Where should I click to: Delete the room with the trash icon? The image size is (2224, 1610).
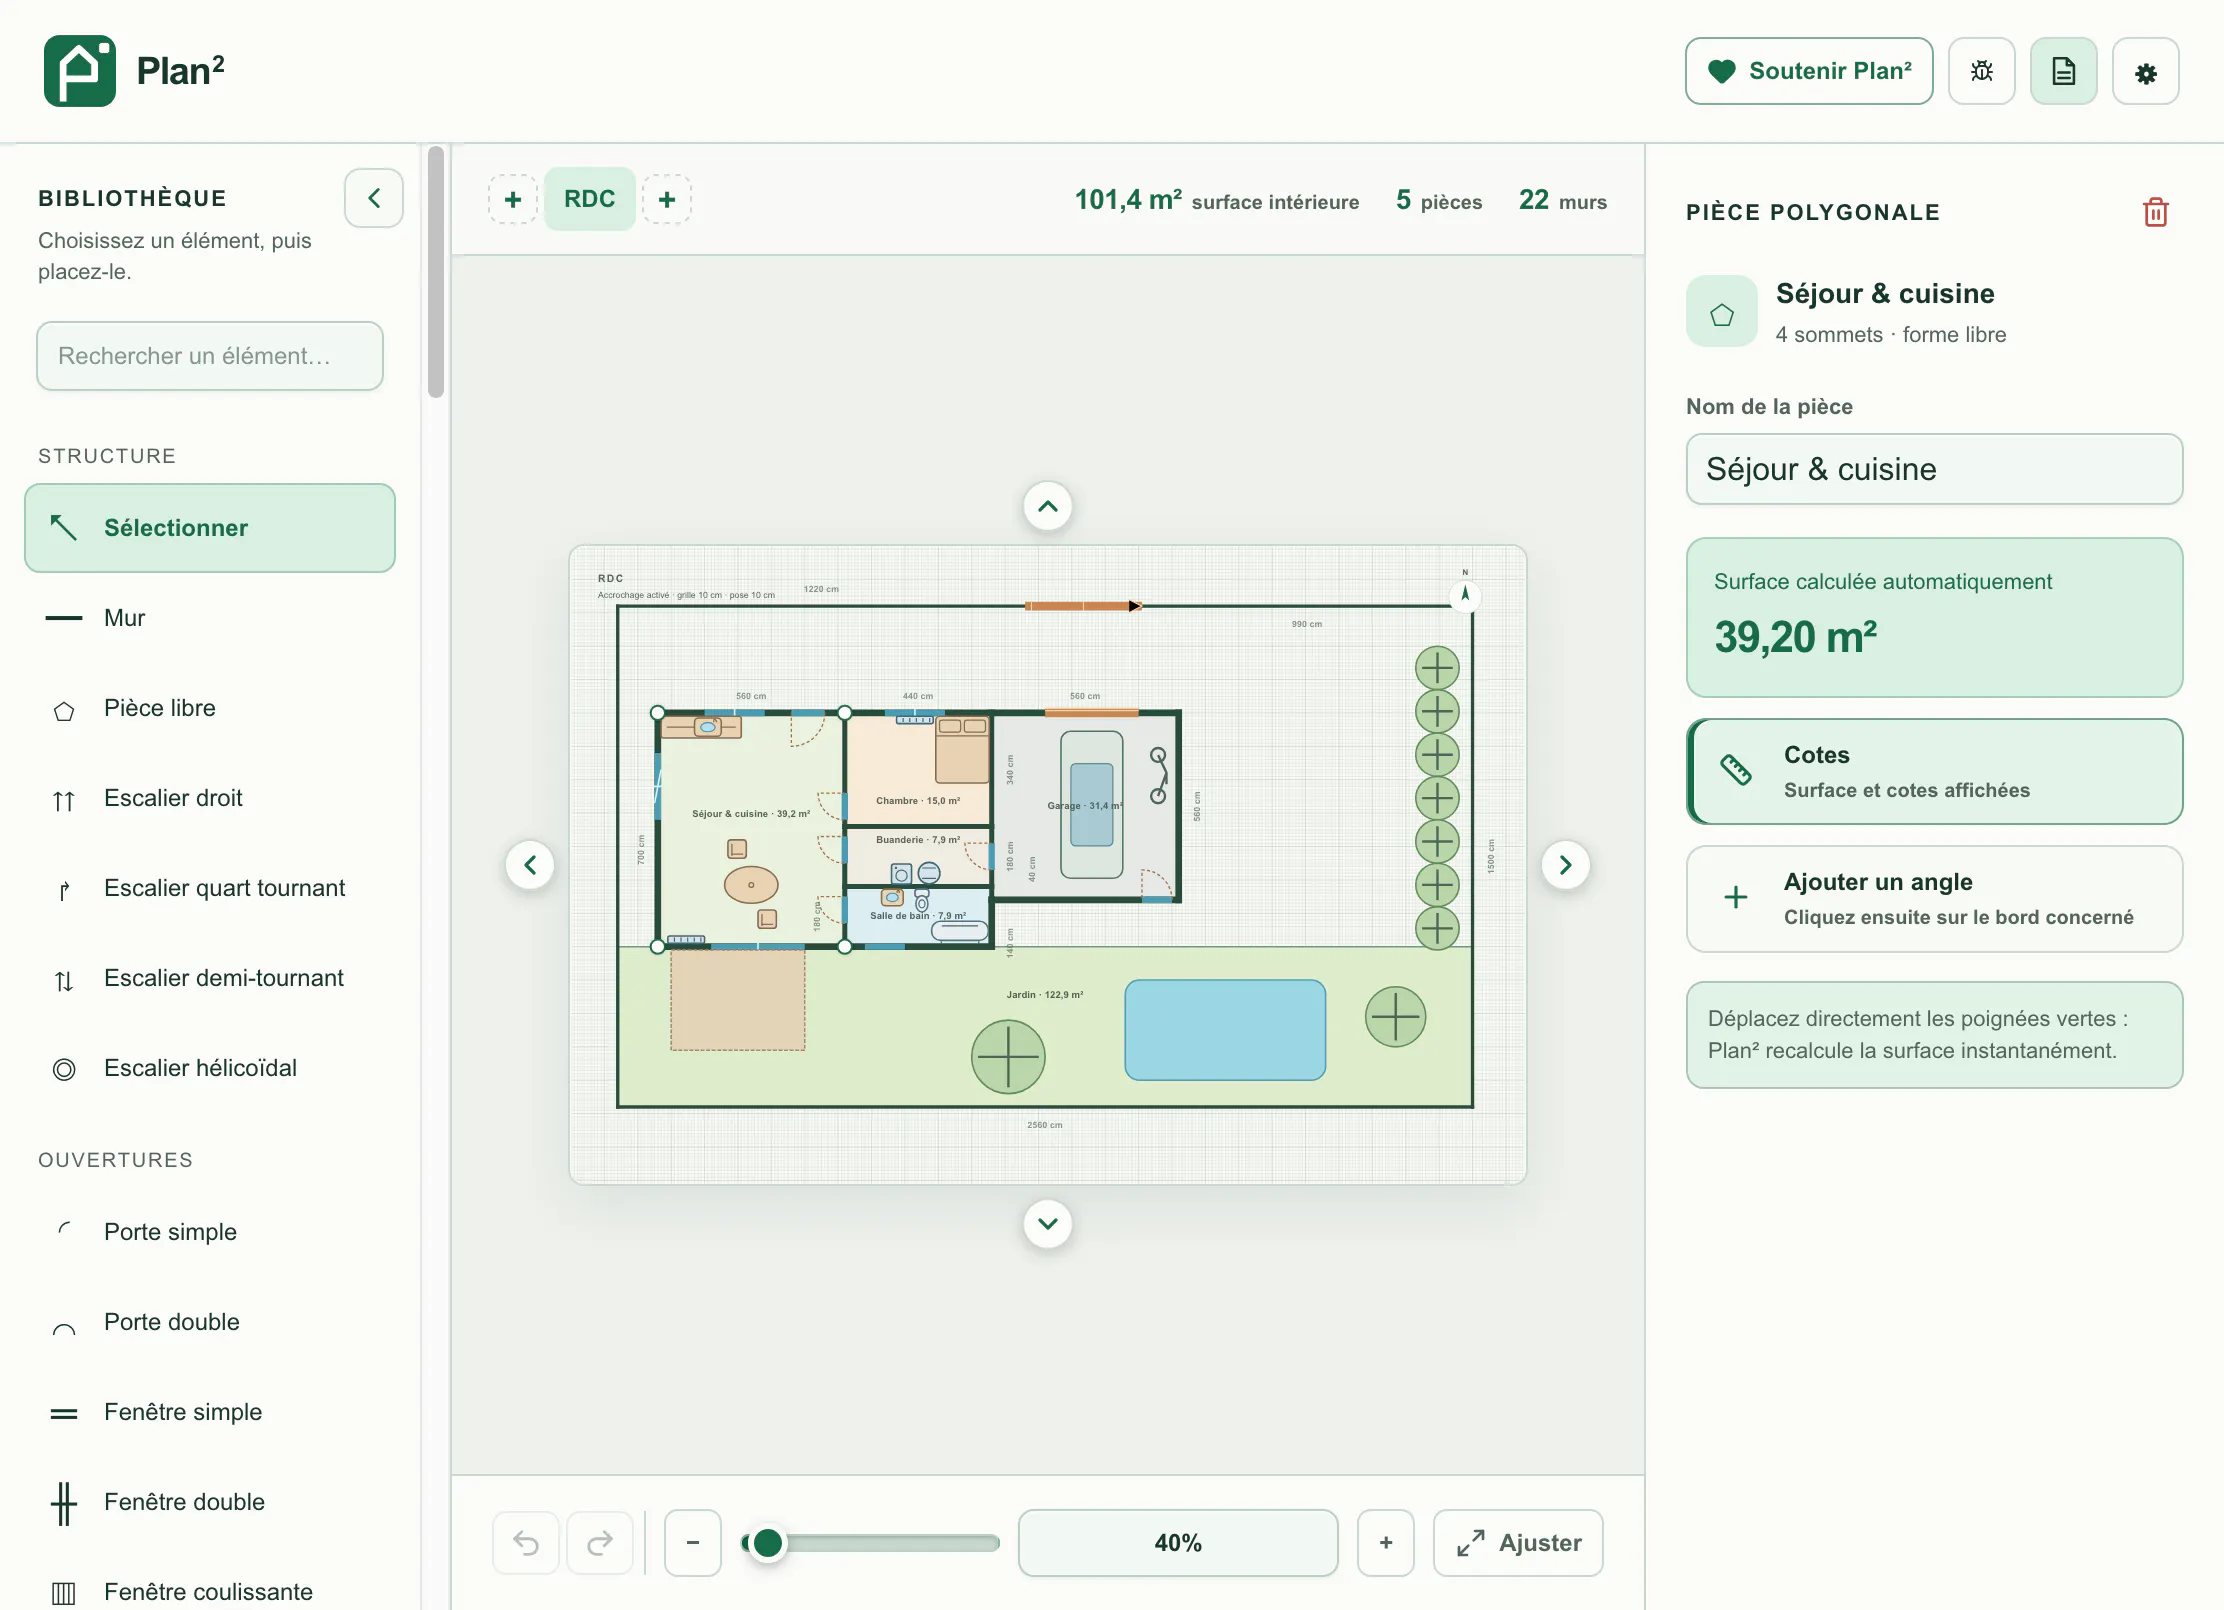pyautogui.click(x=2155, y=212)
